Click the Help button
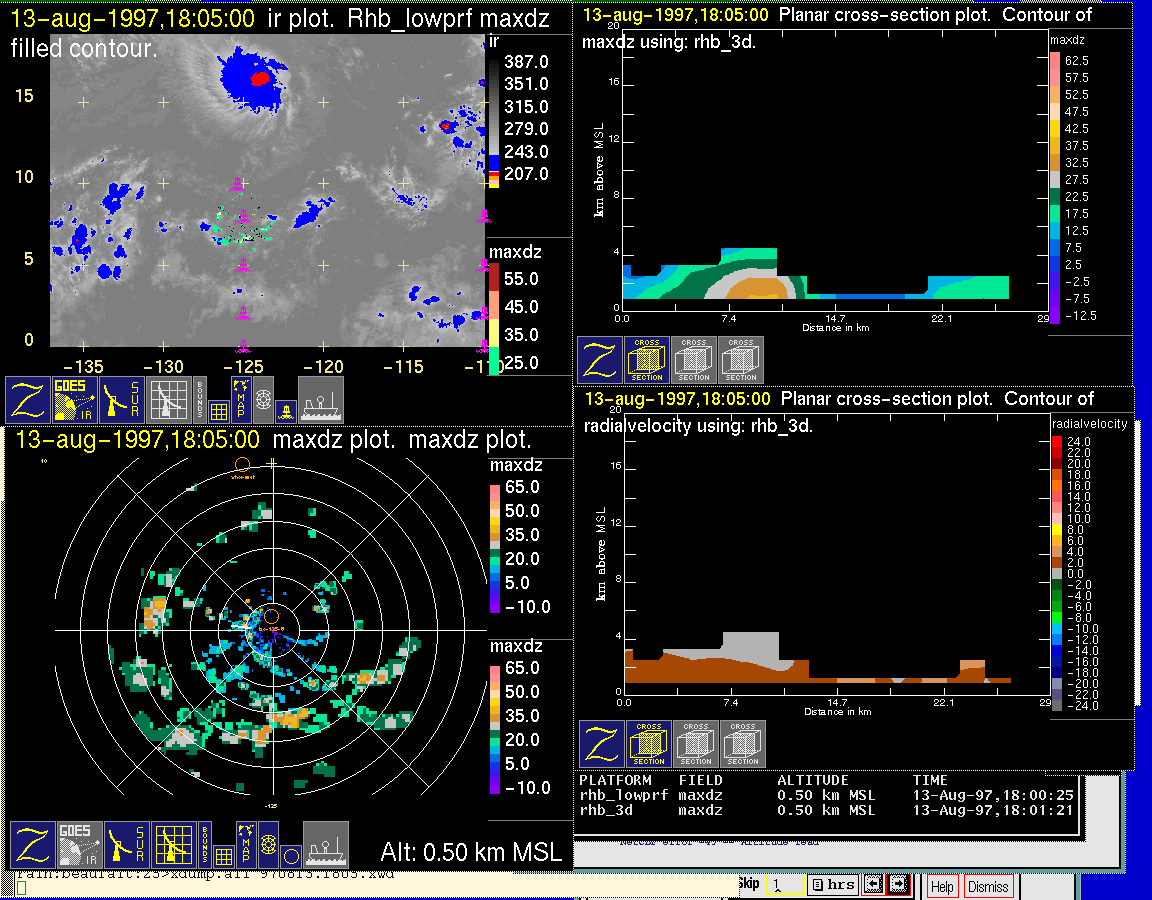Viewport: 1152px width, 900px height. coord(942,886)
